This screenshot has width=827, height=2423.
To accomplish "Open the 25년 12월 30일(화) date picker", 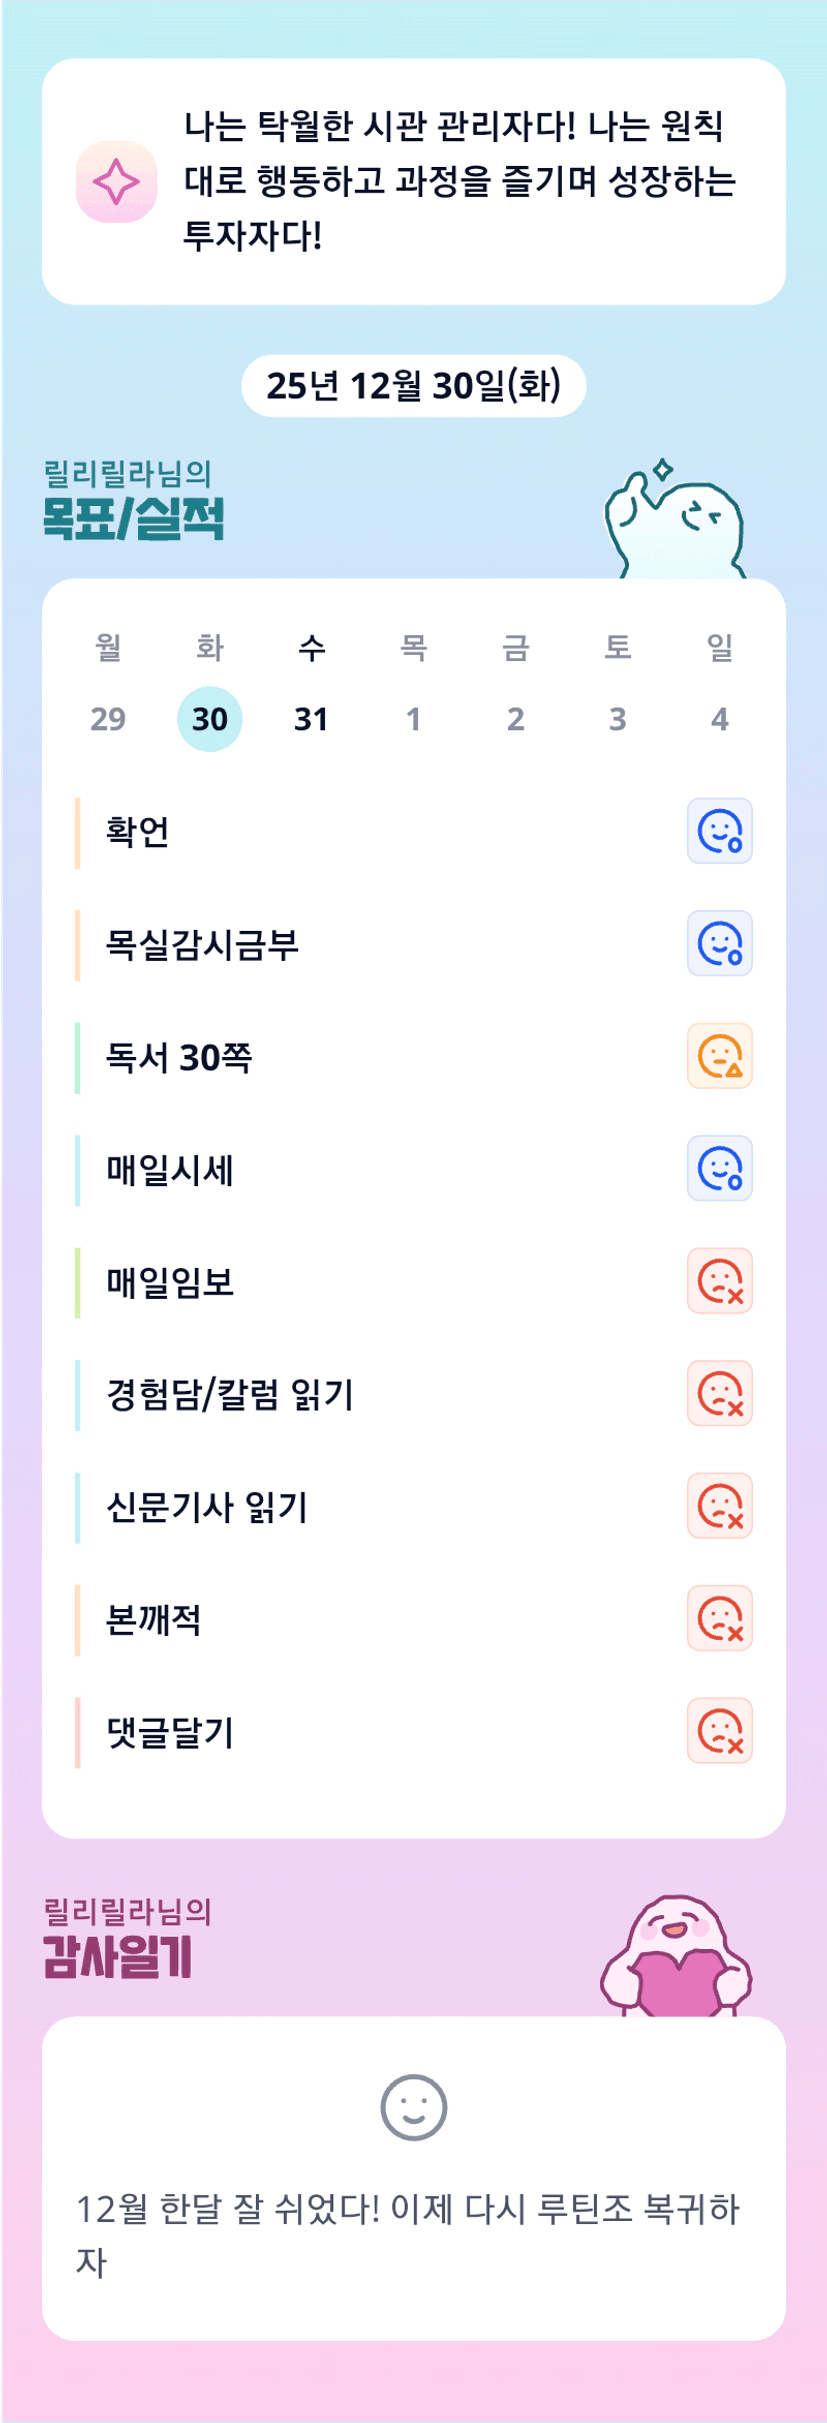I will tap(413, 386).
